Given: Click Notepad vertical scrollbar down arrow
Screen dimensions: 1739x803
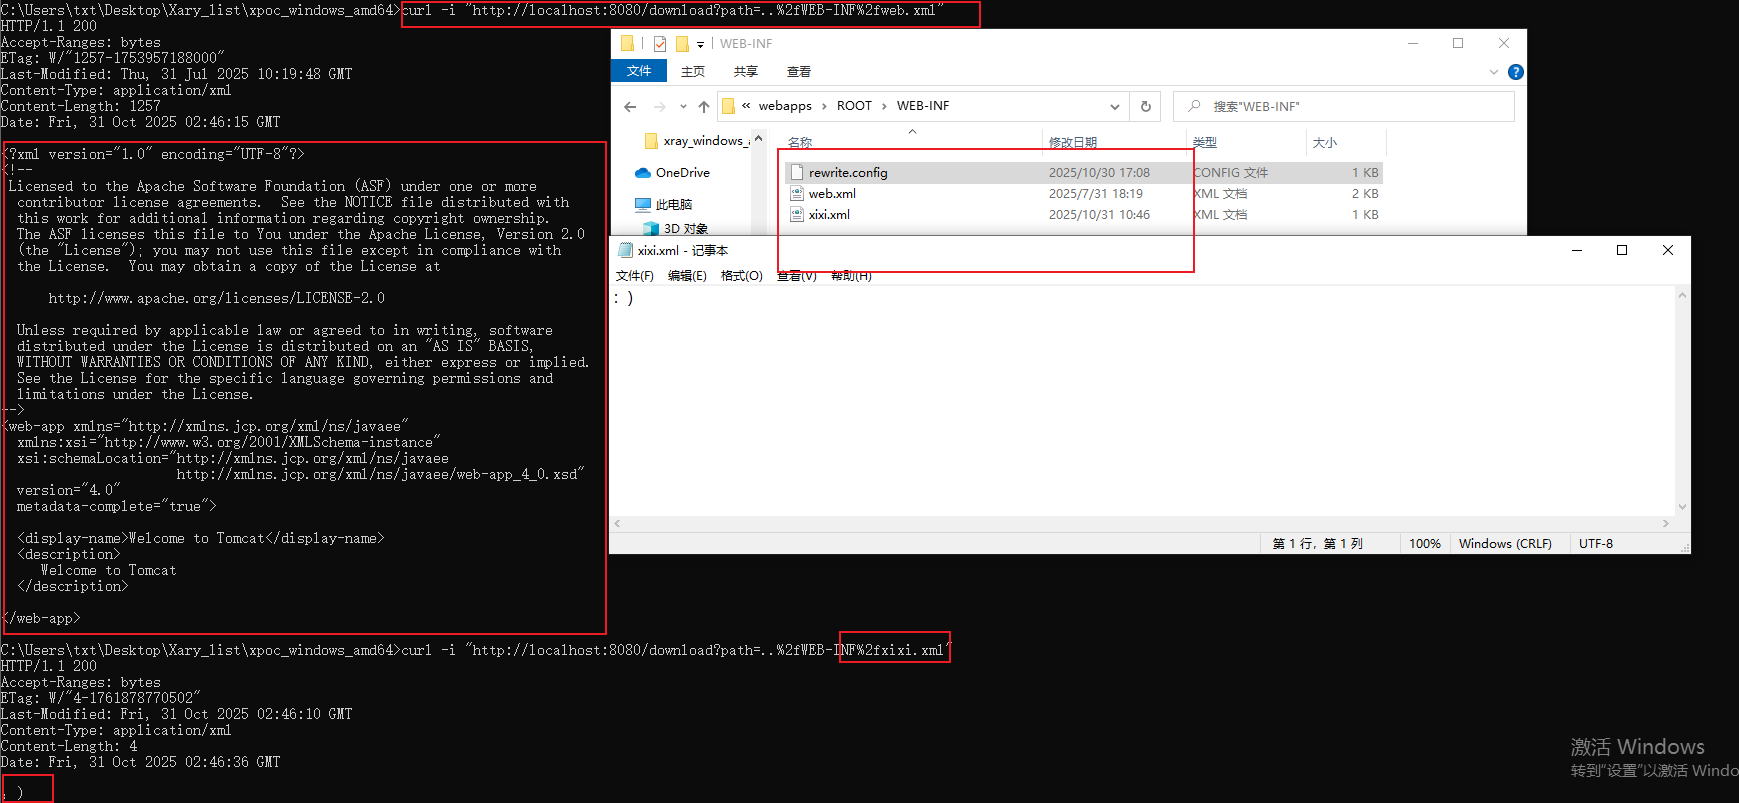Looking at the screenshot, I should click(x=1682, y=507).
